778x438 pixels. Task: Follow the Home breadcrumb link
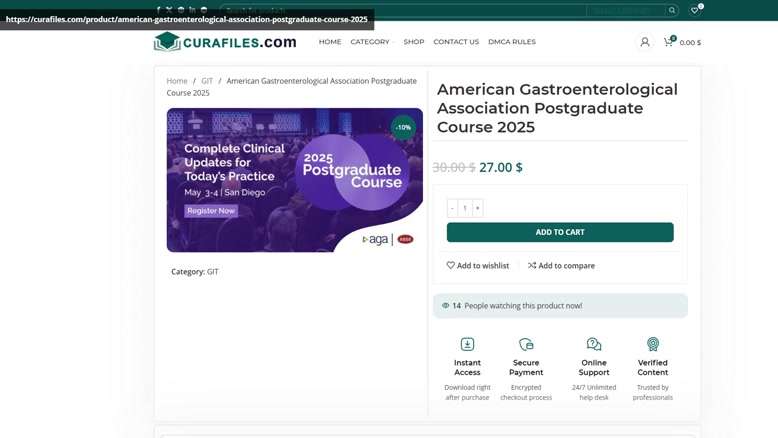(x=177, y=81)
